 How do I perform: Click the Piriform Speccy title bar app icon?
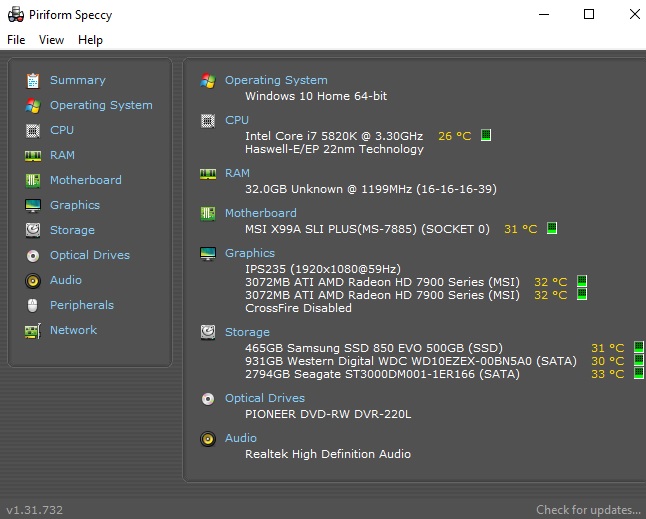[16, 14]
